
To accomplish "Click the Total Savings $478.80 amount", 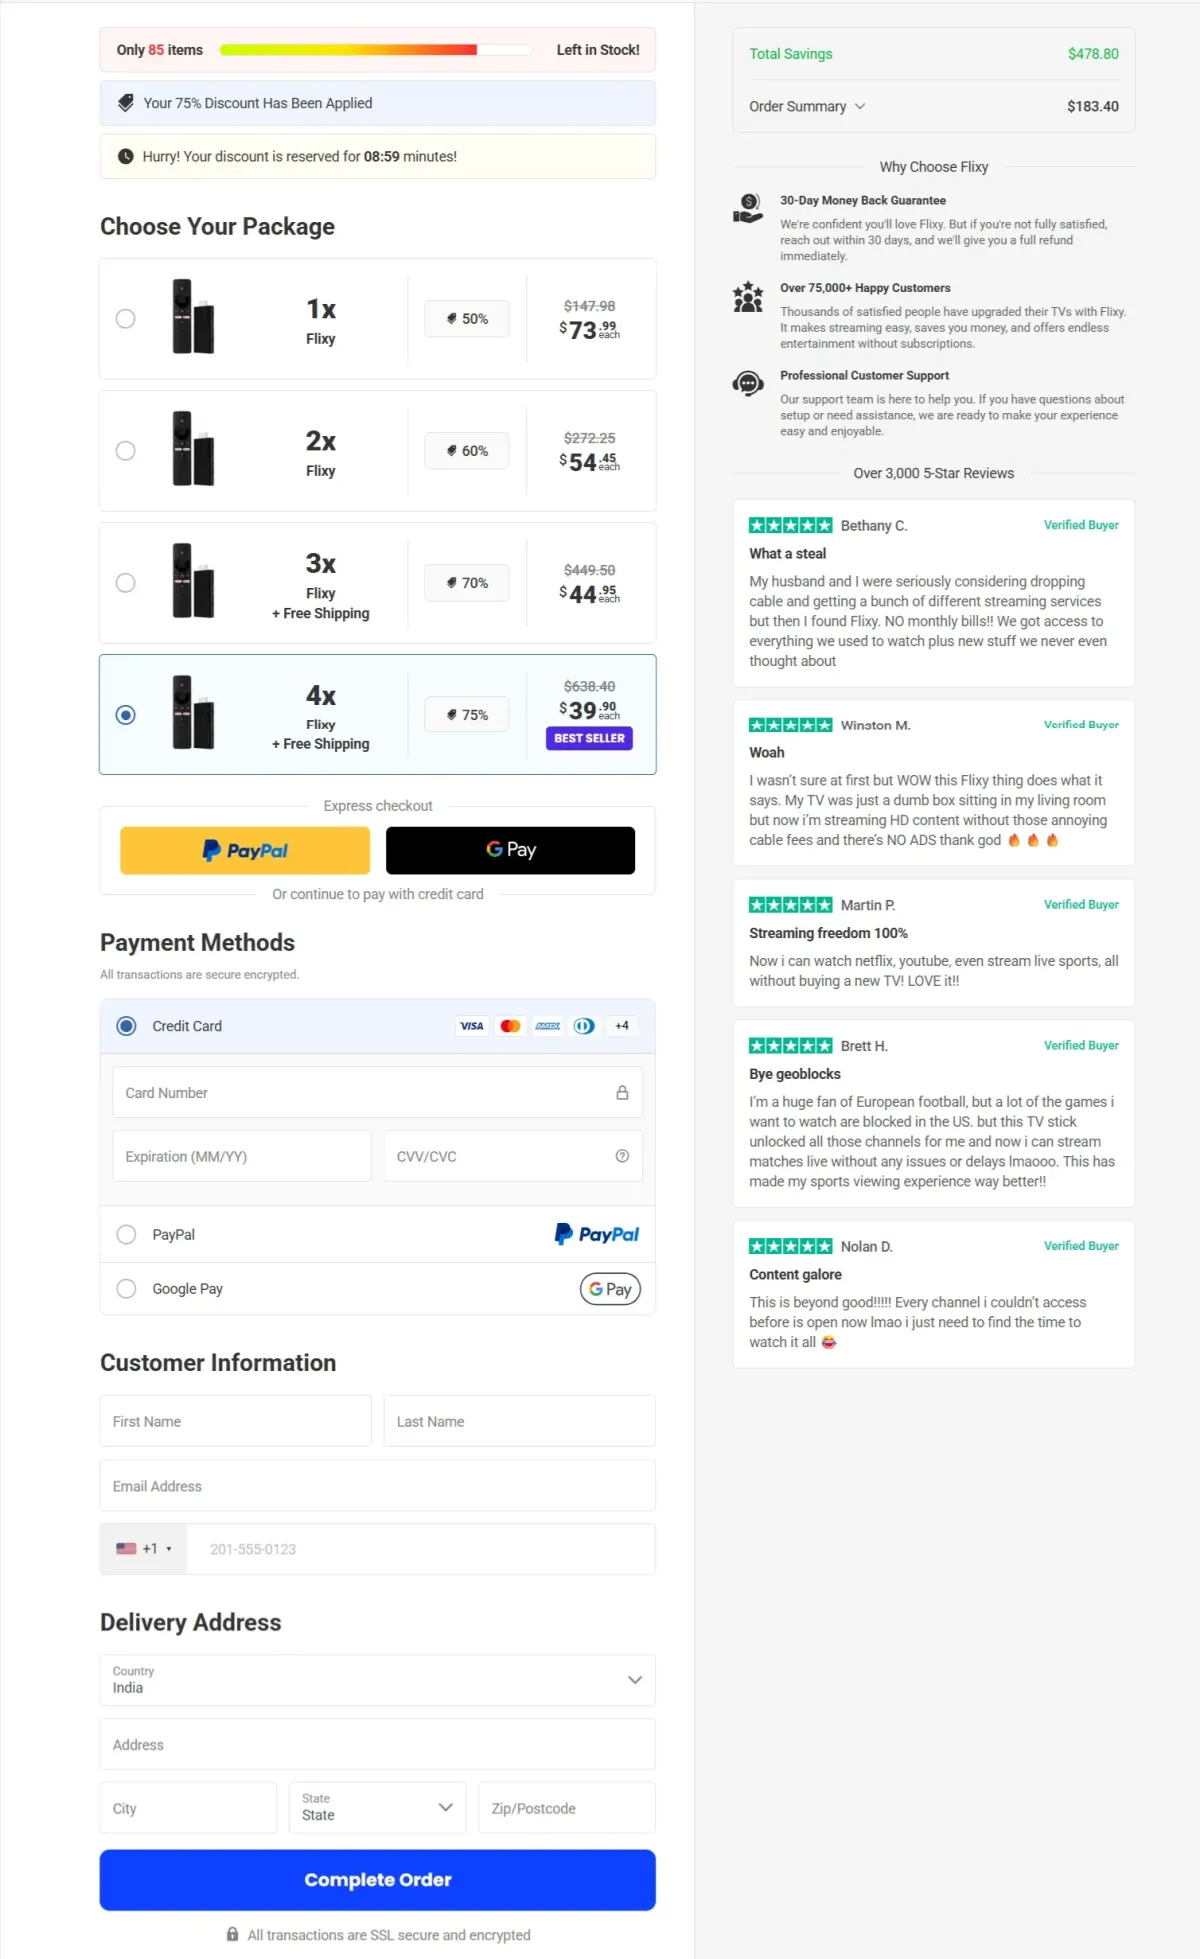I will point(1093,54).
